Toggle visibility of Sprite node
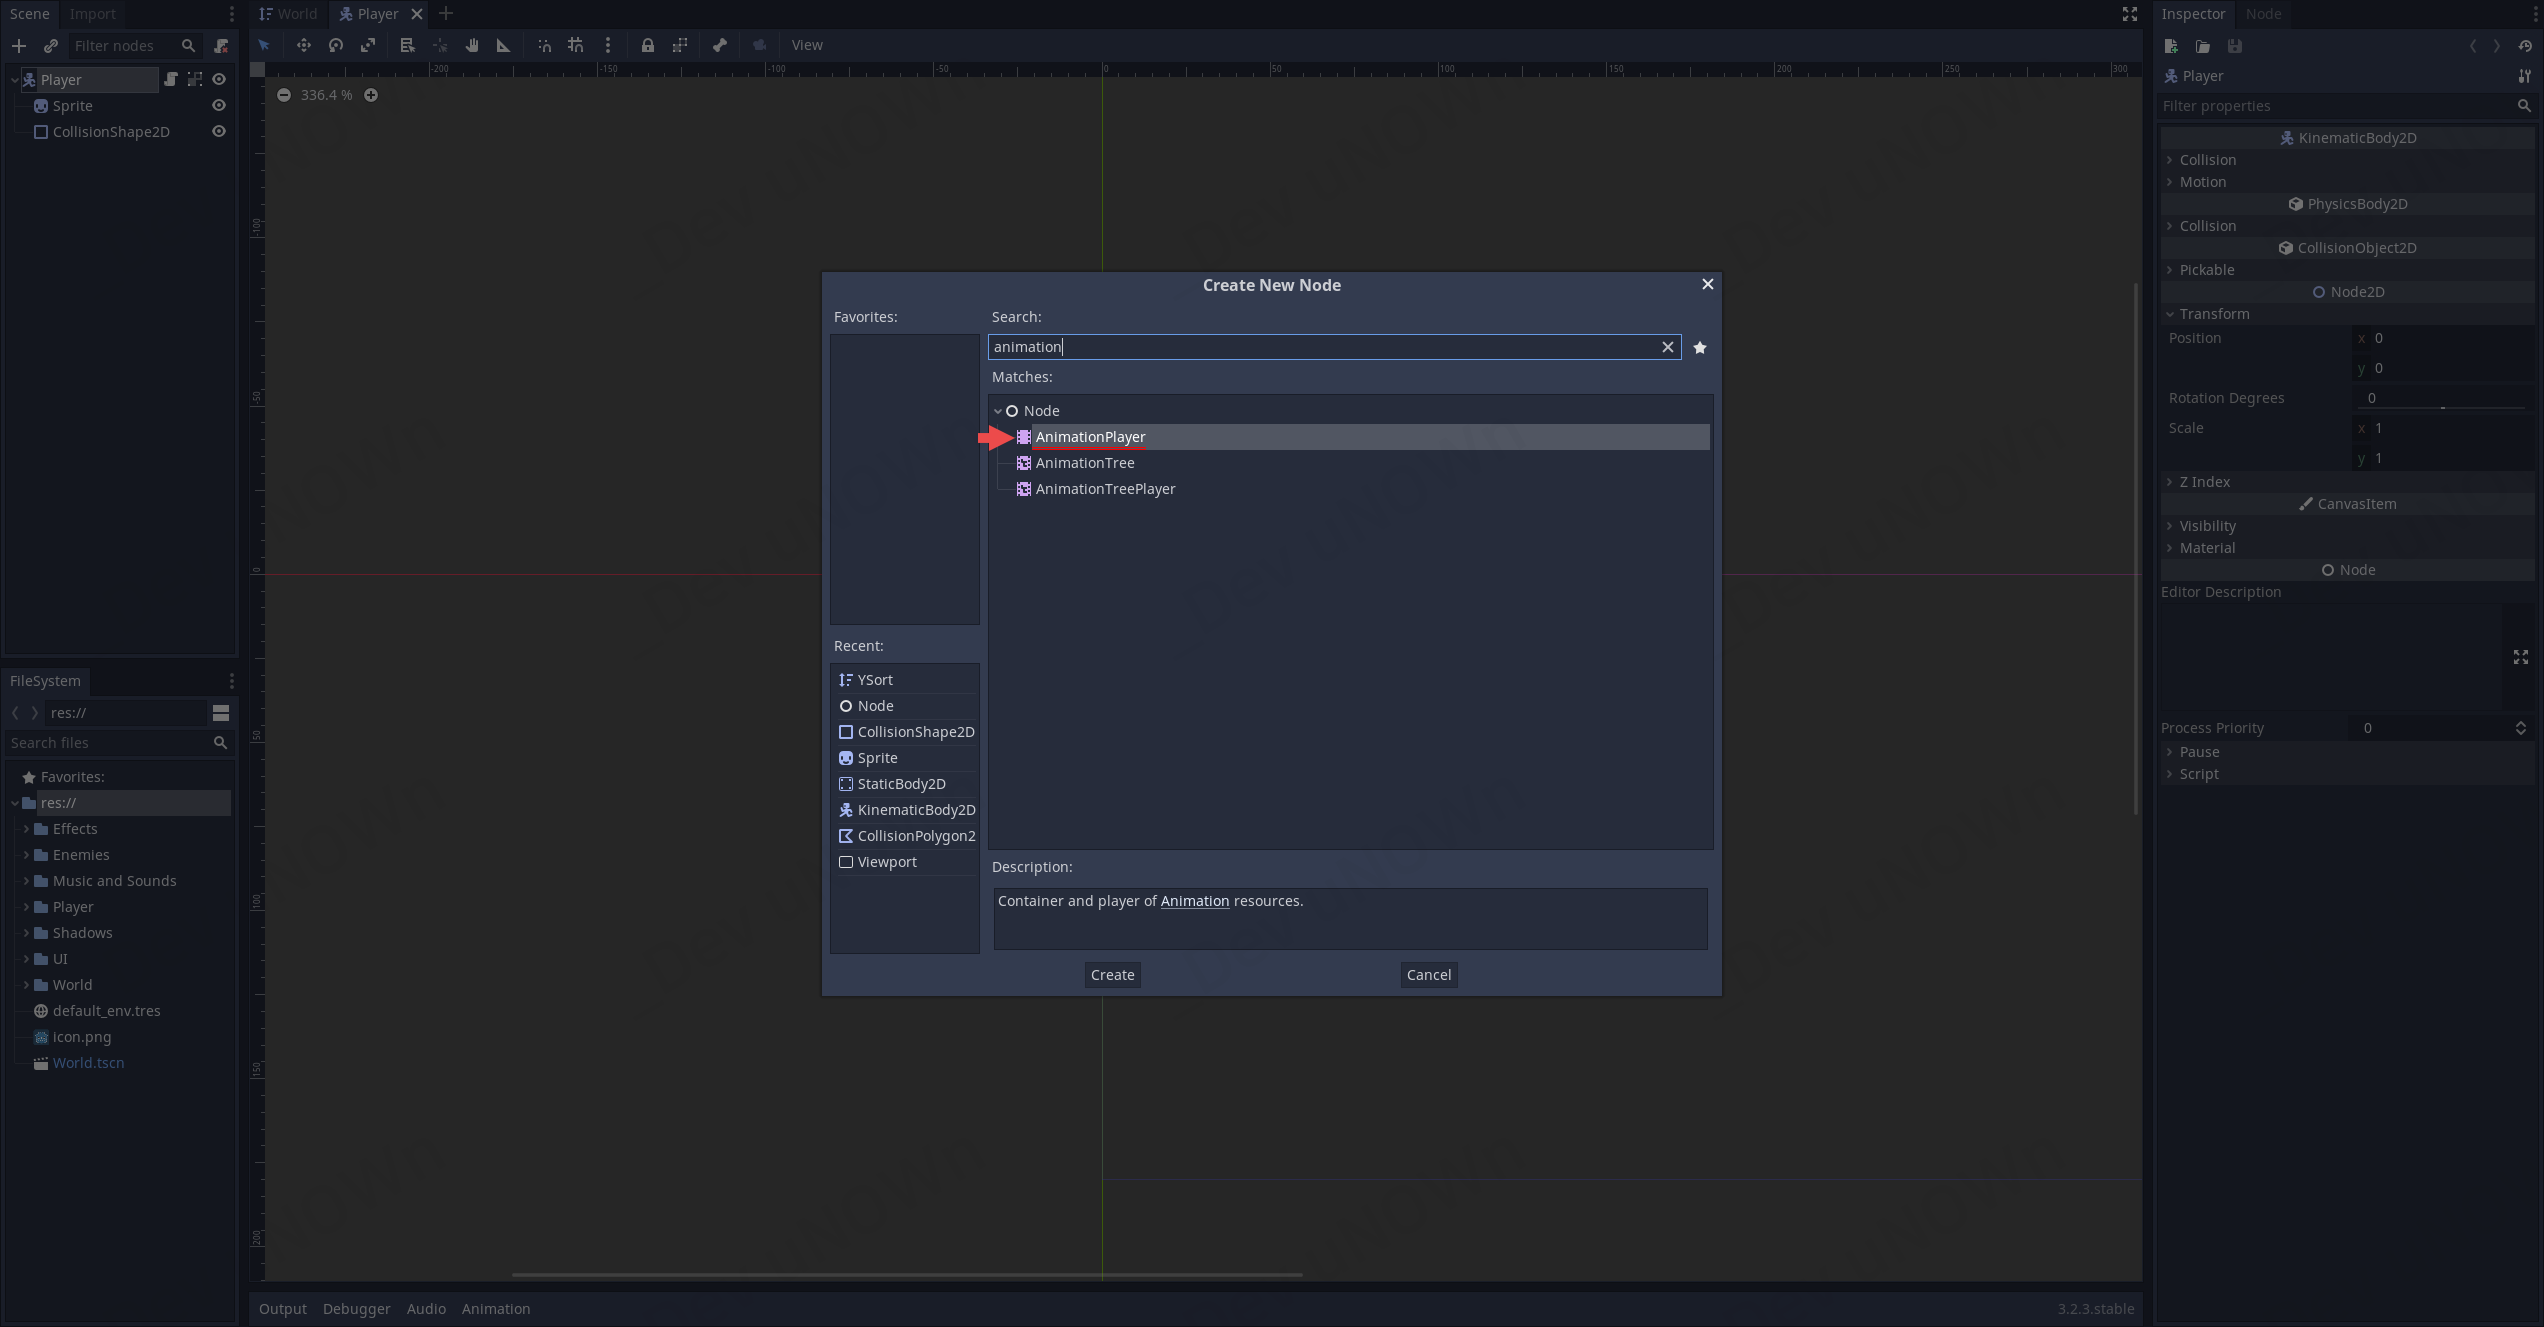 click(x=219, y=106)
